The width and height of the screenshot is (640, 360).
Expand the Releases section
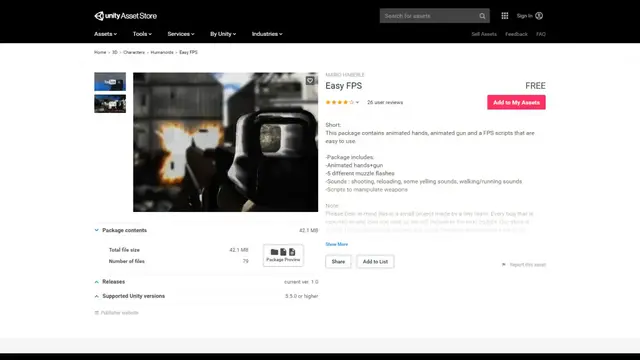tap(97, 282)
